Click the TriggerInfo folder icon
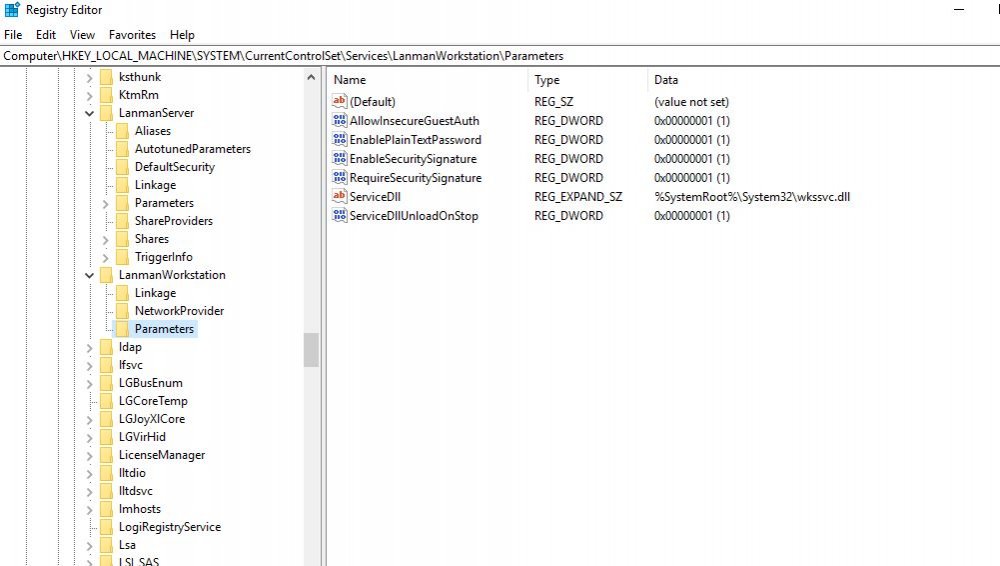Viewport: 1000px width, 566px height. click(x=122, y=257)
